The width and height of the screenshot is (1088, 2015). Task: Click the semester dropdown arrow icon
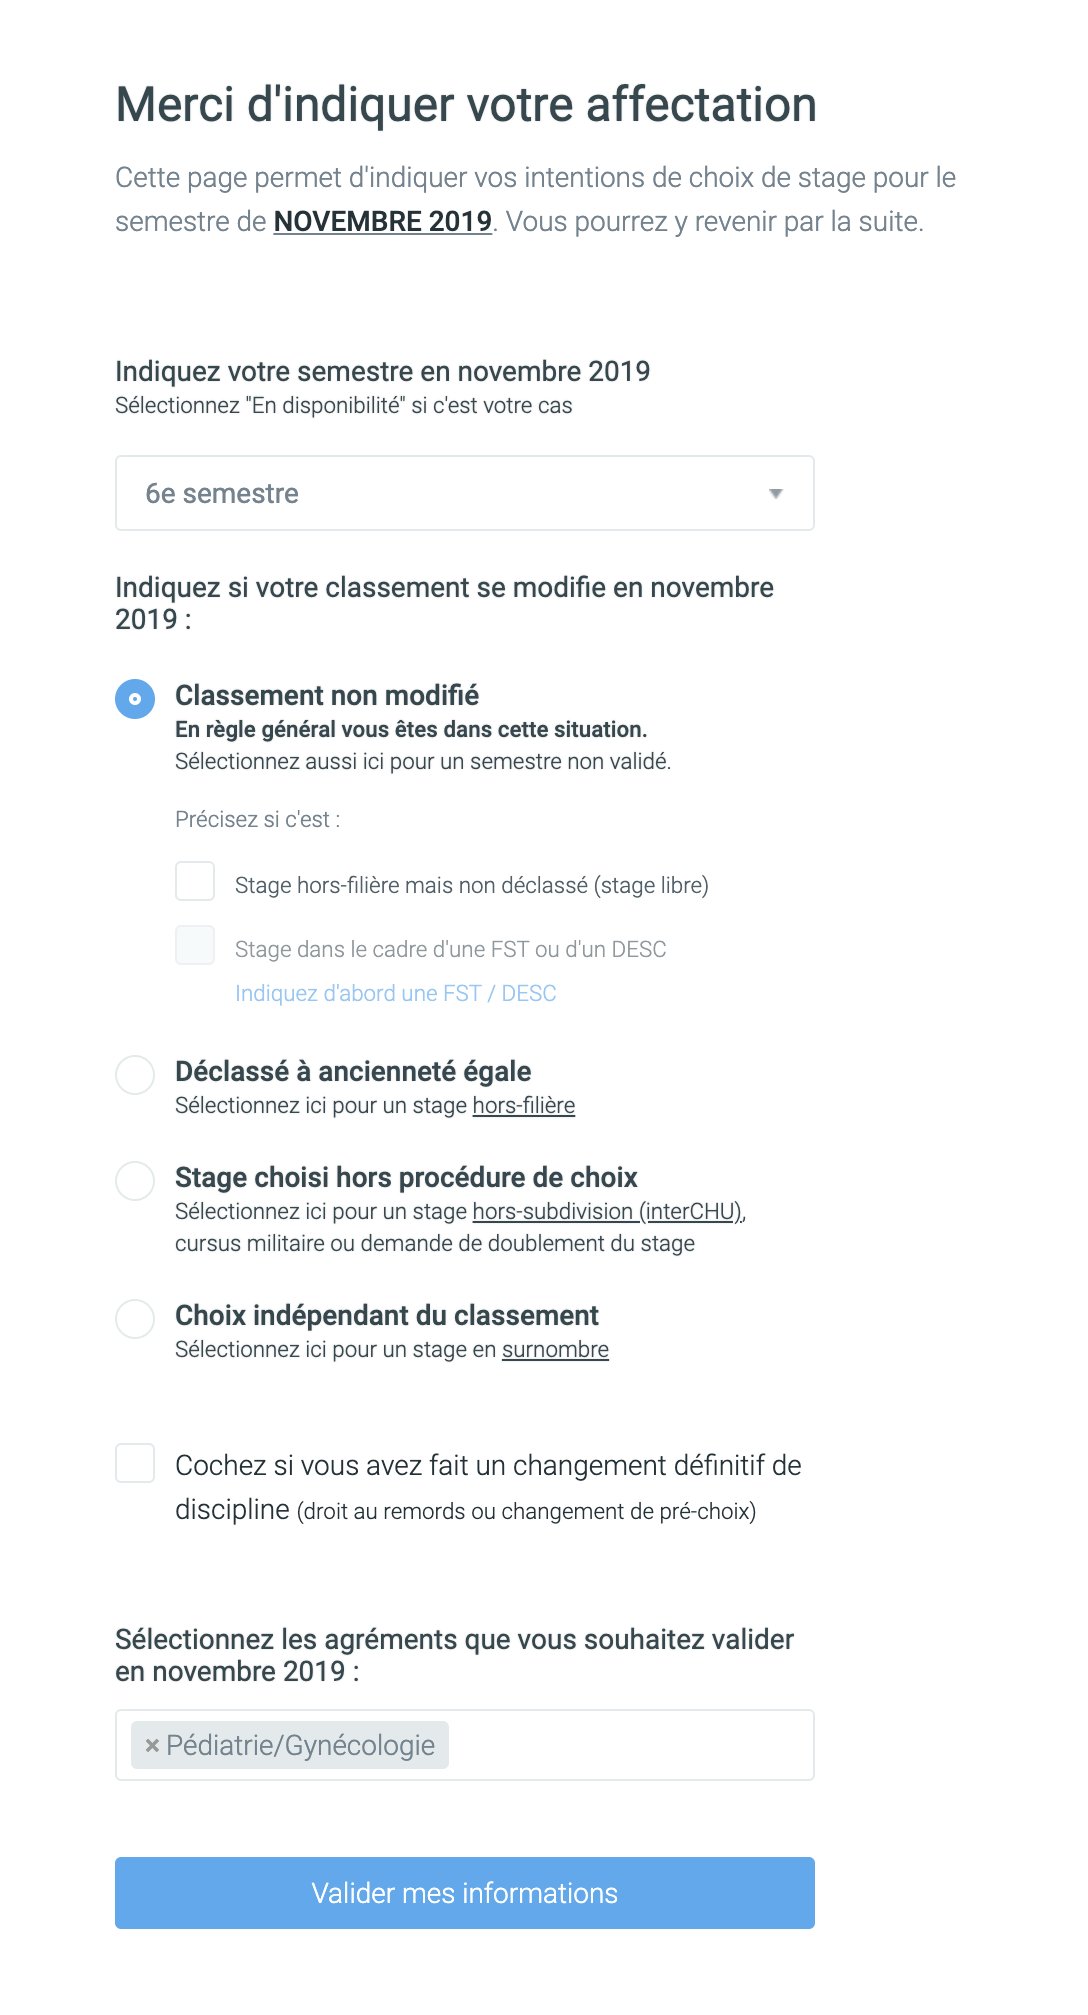point(775,494)
